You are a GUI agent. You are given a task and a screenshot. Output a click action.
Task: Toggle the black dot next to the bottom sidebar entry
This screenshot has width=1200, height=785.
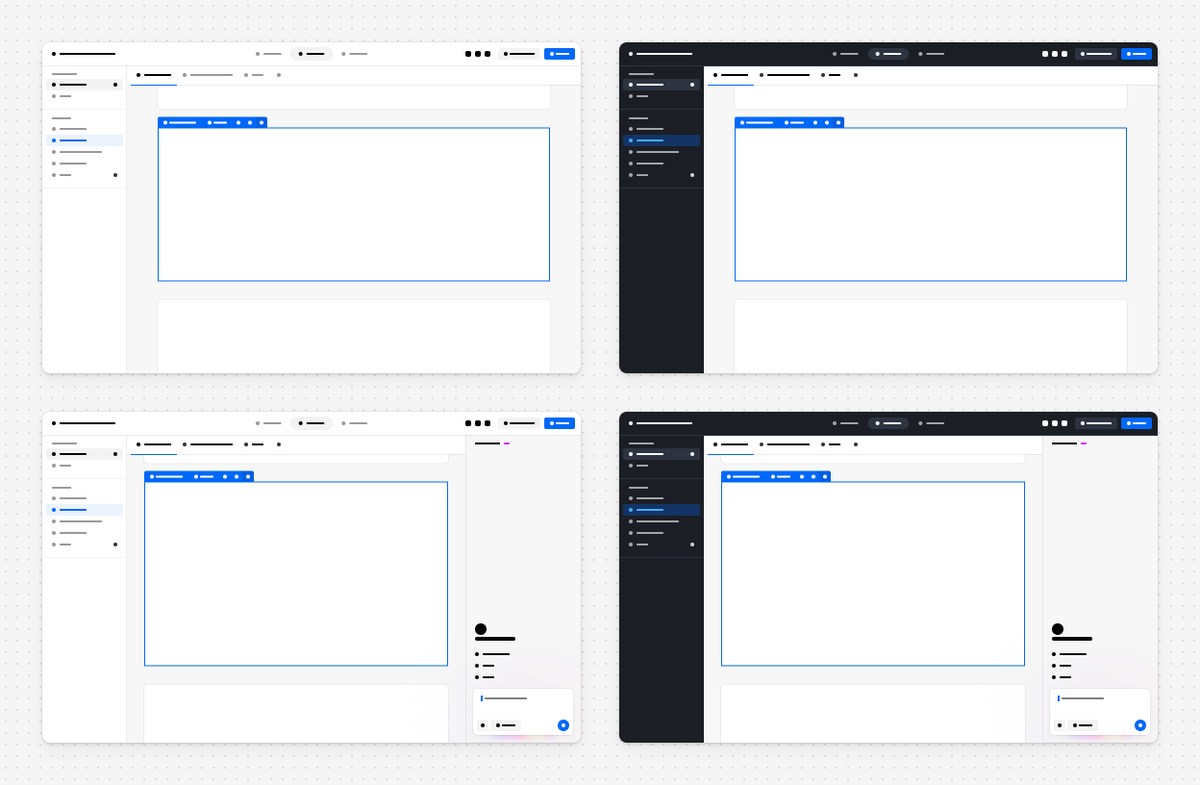tap(116, 175)
